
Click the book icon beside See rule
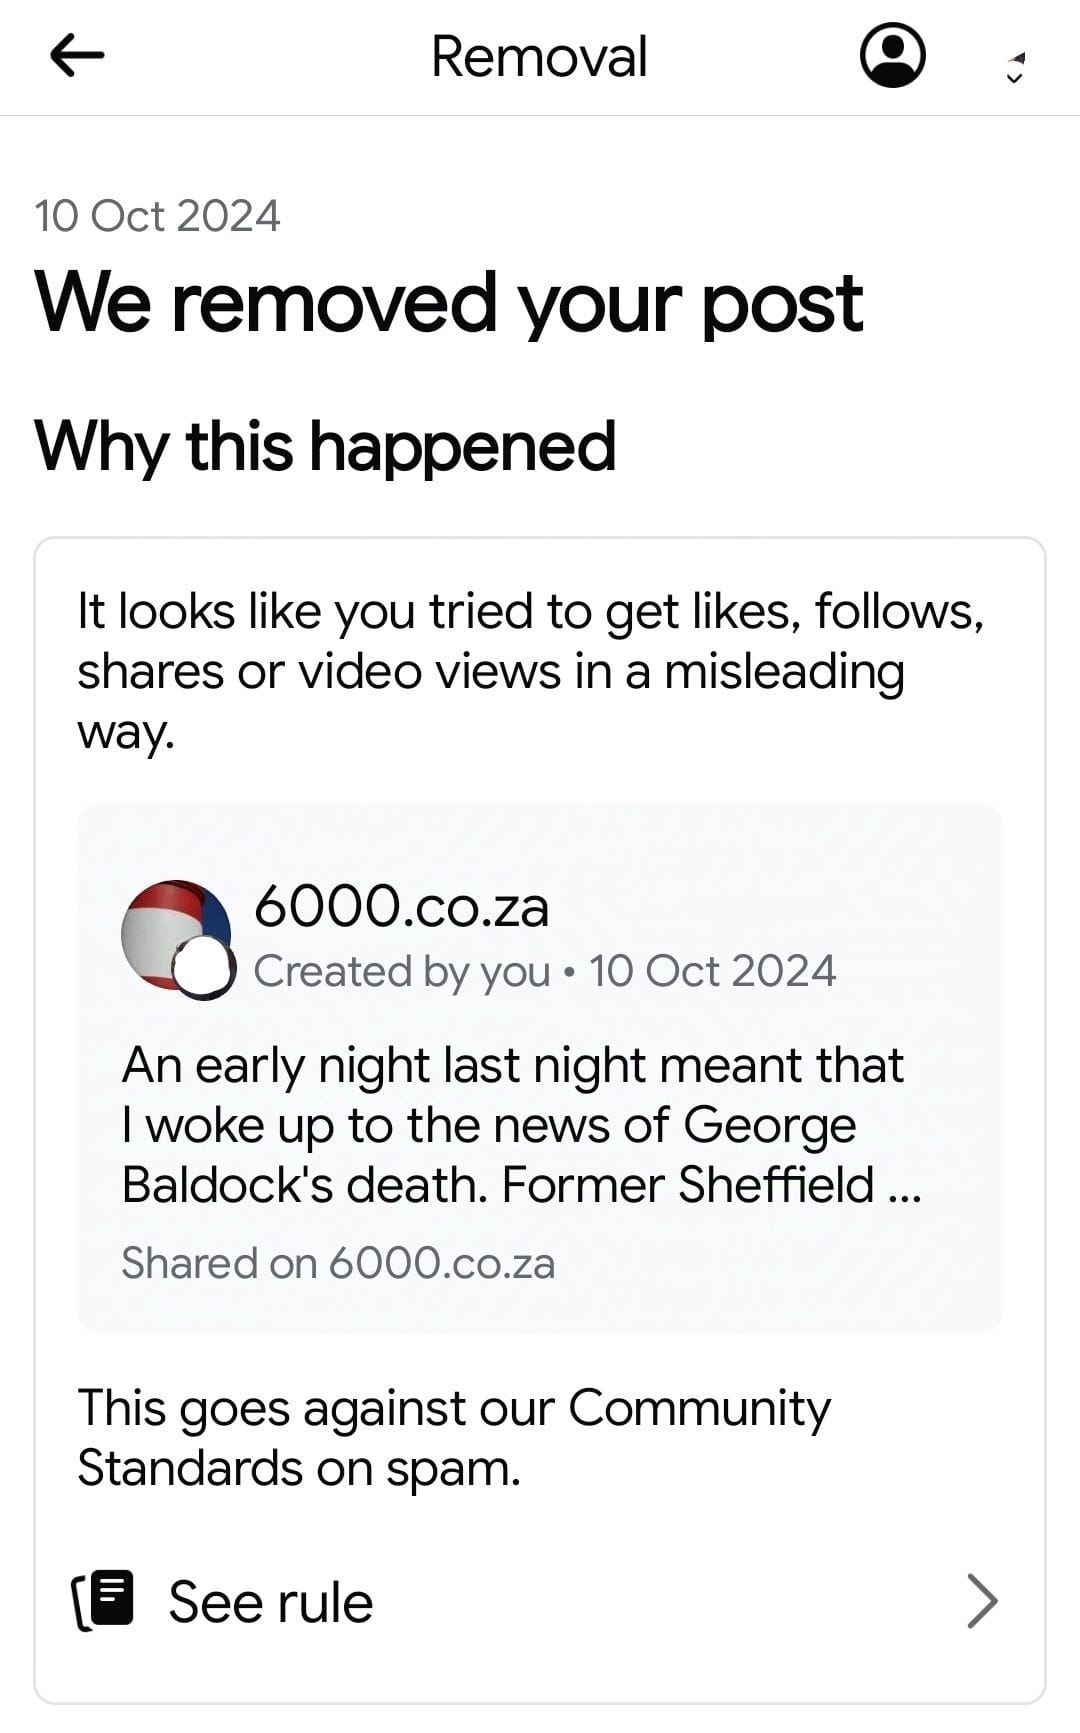(x=105, y=1601)
